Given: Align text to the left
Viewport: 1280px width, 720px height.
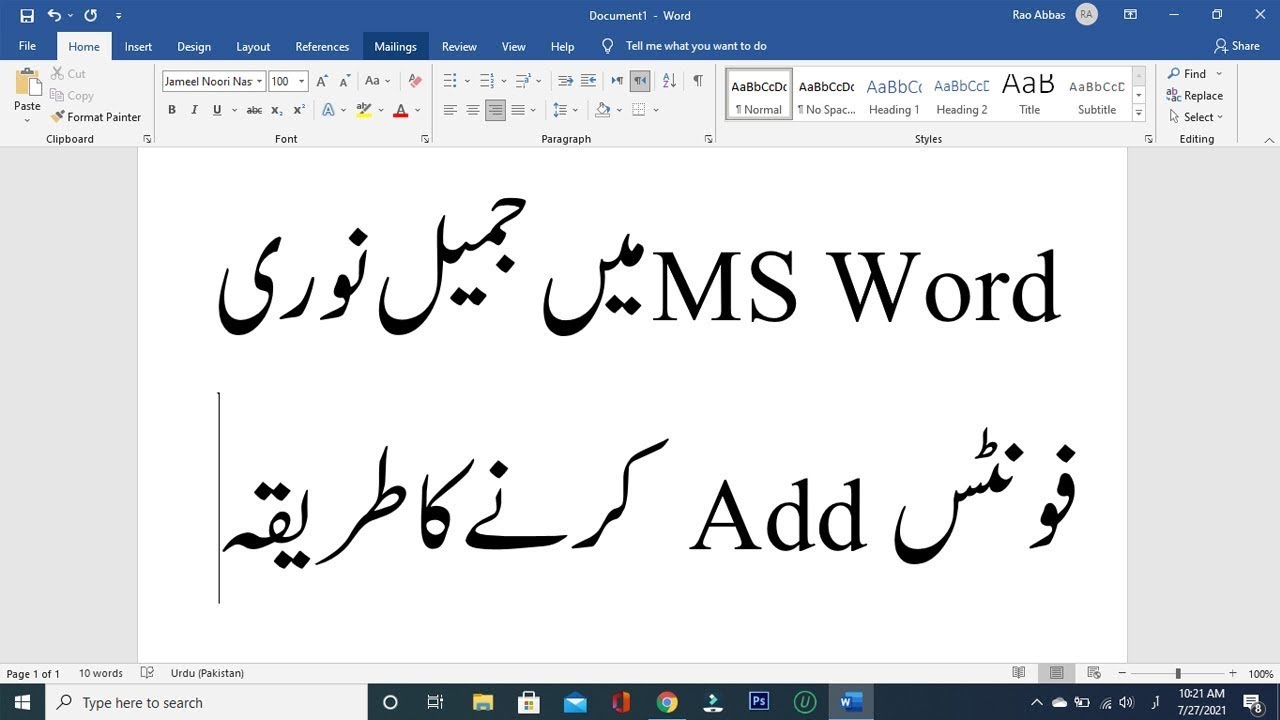Looking at the screenshot, I should 450,110.
